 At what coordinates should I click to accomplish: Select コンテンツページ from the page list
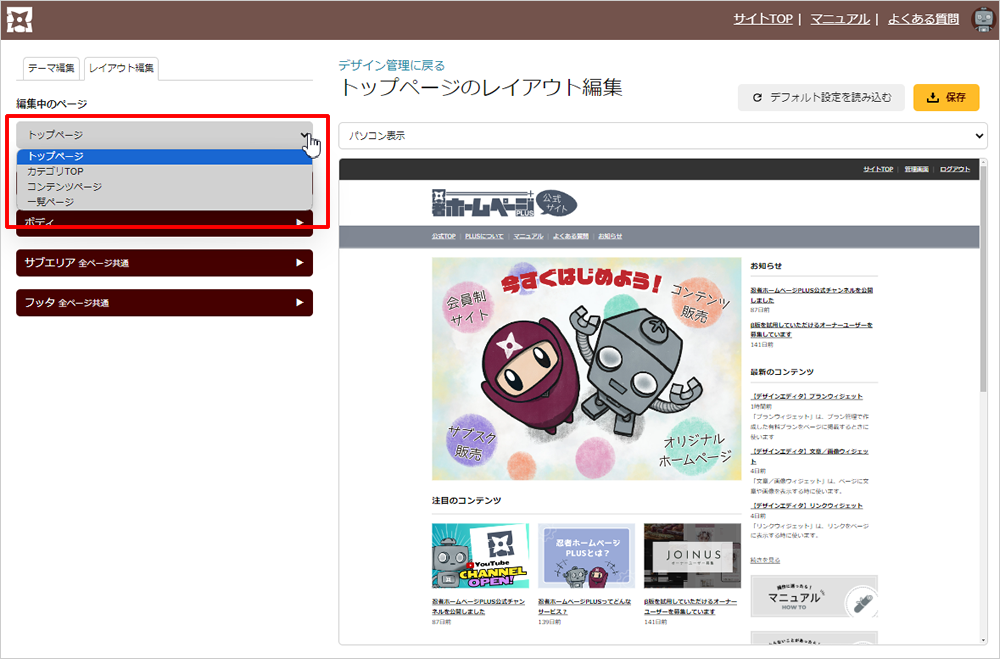64,187
